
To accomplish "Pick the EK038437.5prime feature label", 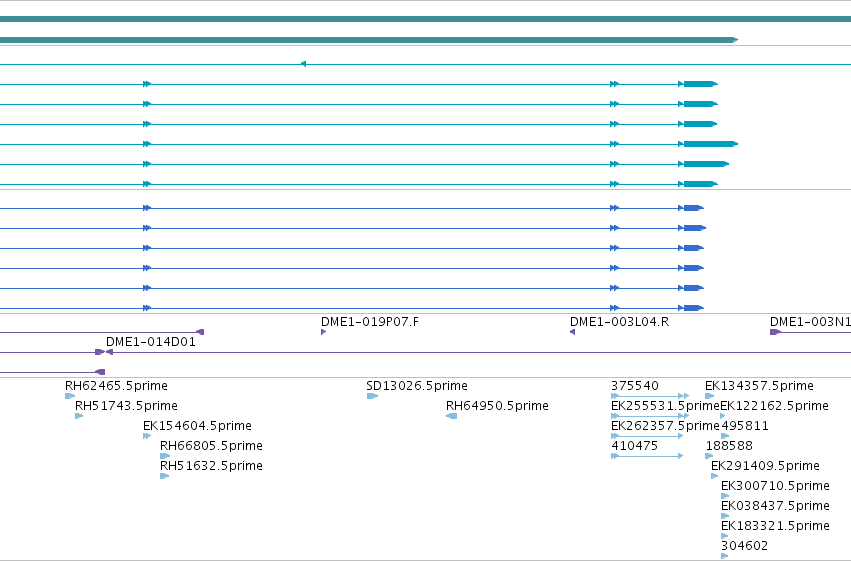I will pyautogui.click(x=775, y=506).
